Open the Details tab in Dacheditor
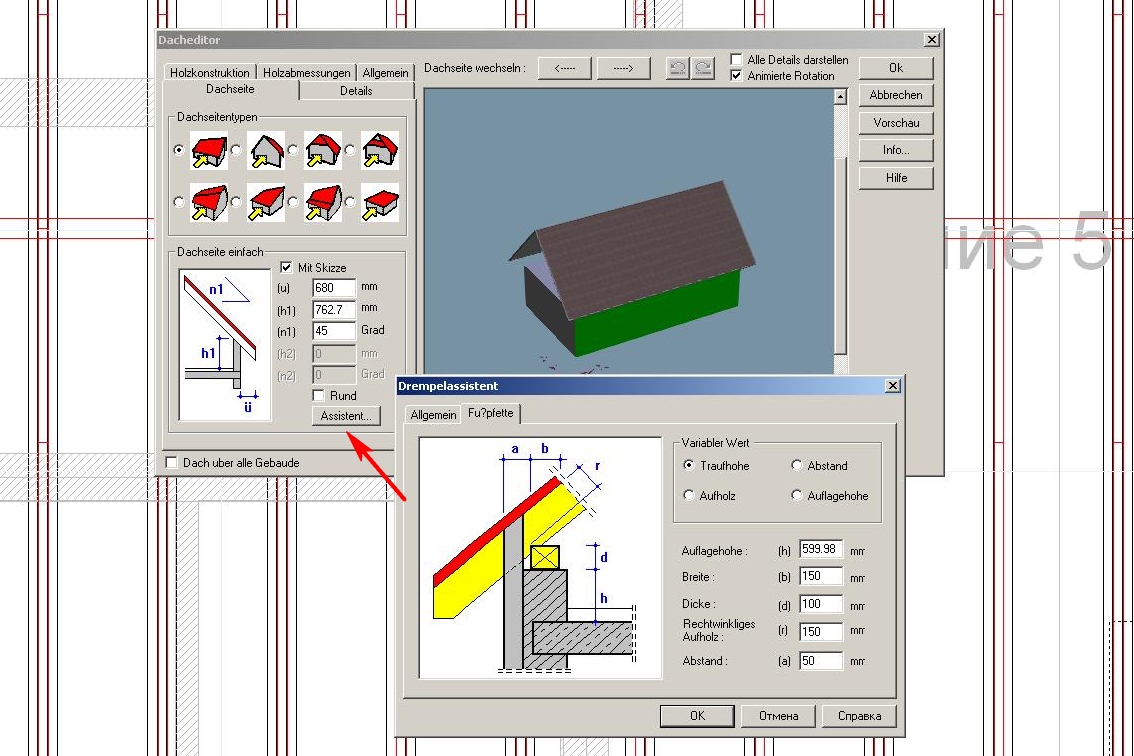This screenshot has width=1134, height=756. 356,91
